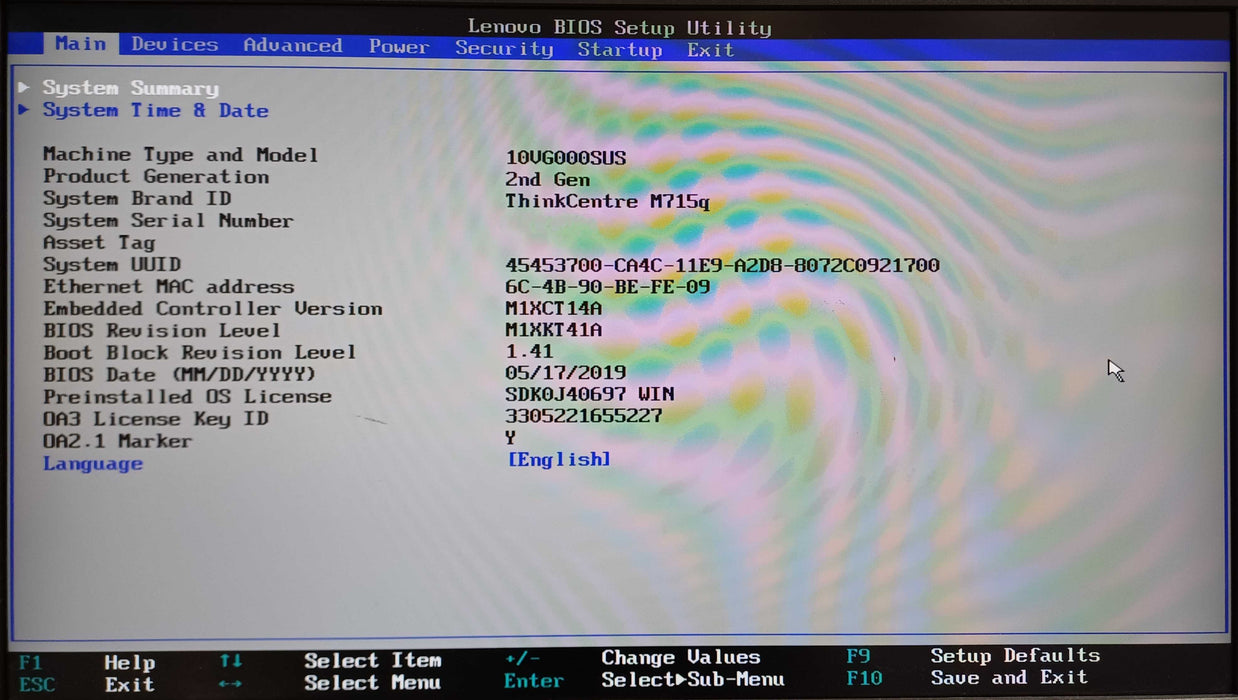Viewport: 1238px width, 700px height.
Task: Open the Power tab
Action: pyautogui.click(x=398, y=47)
